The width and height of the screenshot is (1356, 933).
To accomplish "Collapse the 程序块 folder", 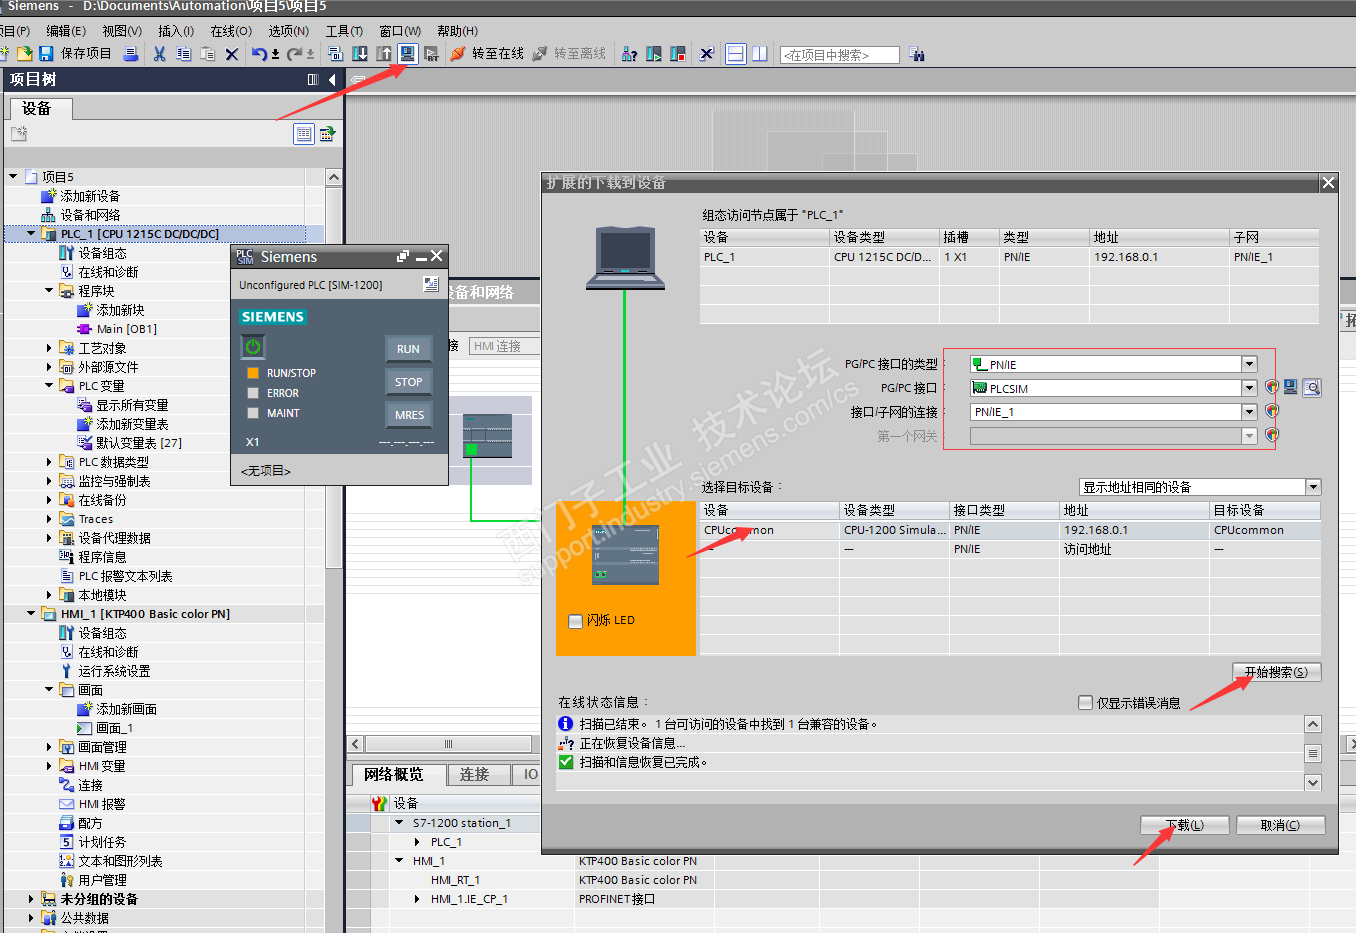I will point(49,291).
